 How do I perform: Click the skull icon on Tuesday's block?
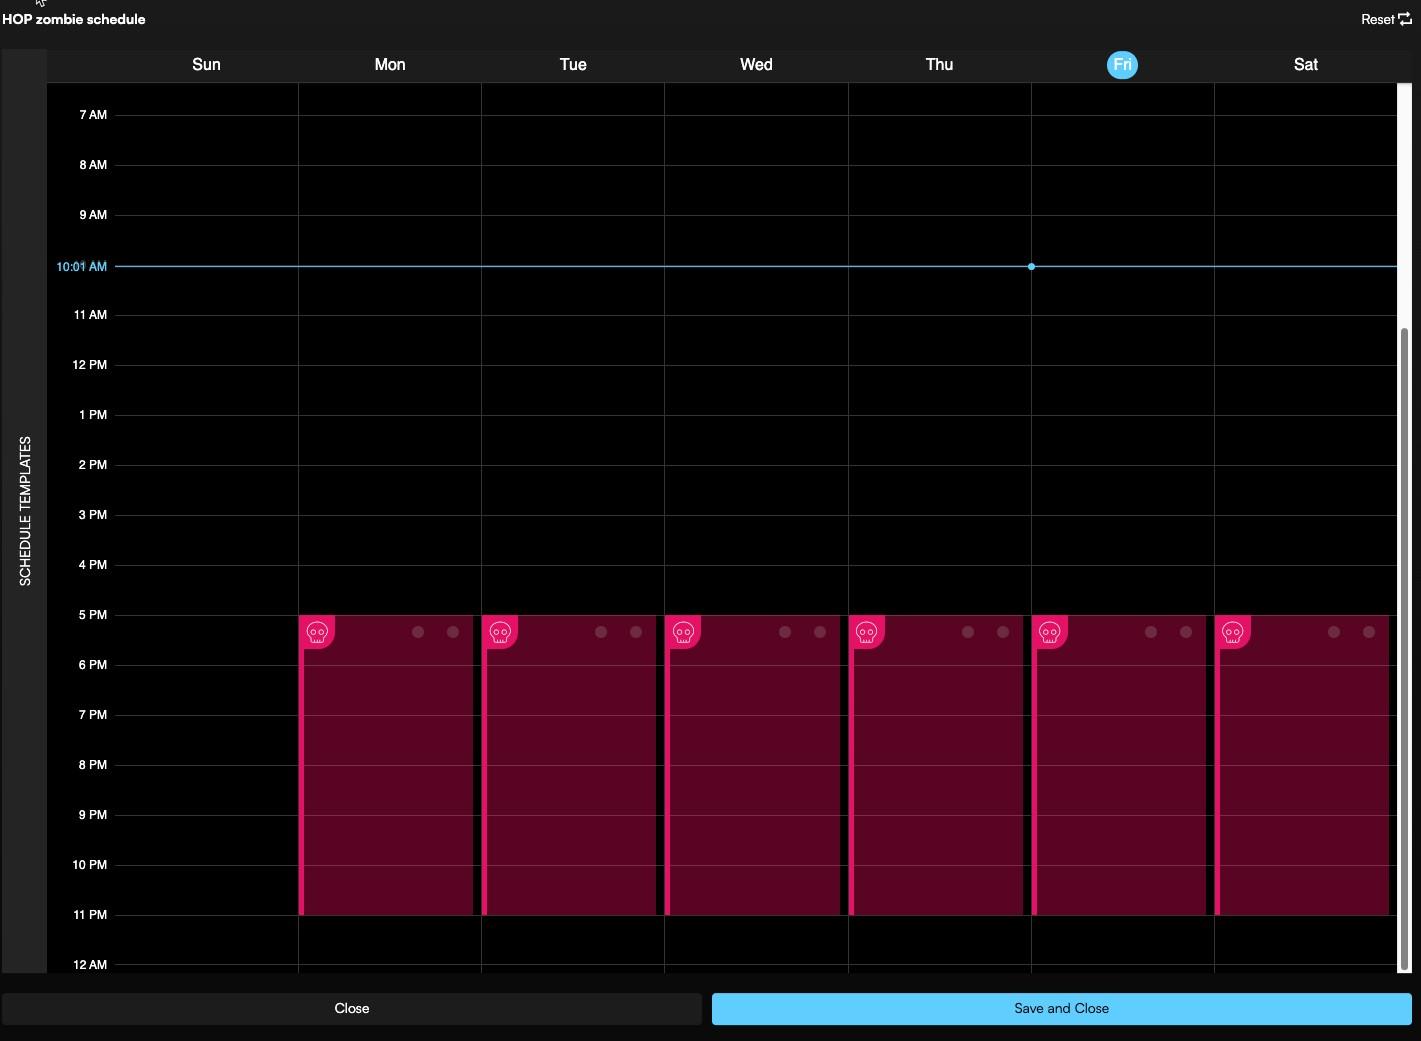pyautogui.click(x=500, y=632)
